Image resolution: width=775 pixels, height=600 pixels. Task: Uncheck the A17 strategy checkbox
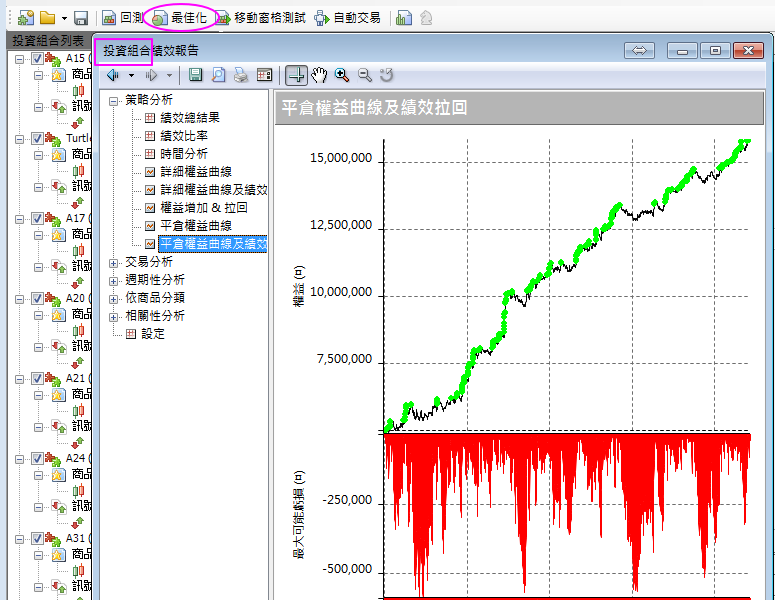38,218
